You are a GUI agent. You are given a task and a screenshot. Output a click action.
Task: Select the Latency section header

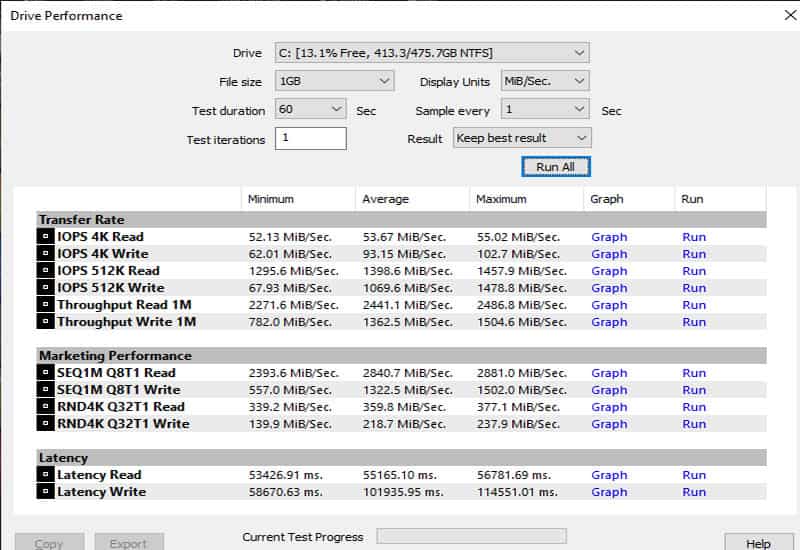[x=401, y=458]
